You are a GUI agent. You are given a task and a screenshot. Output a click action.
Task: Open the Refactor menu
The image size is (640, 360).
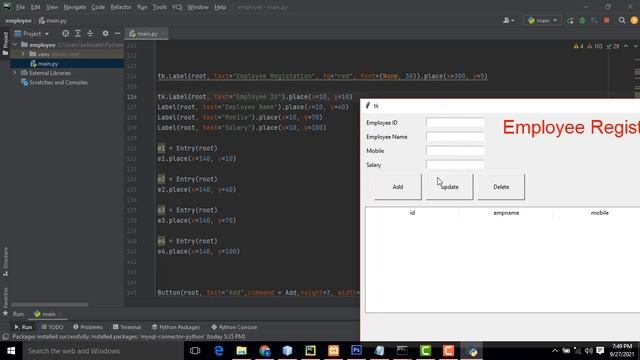coord(121,7)
